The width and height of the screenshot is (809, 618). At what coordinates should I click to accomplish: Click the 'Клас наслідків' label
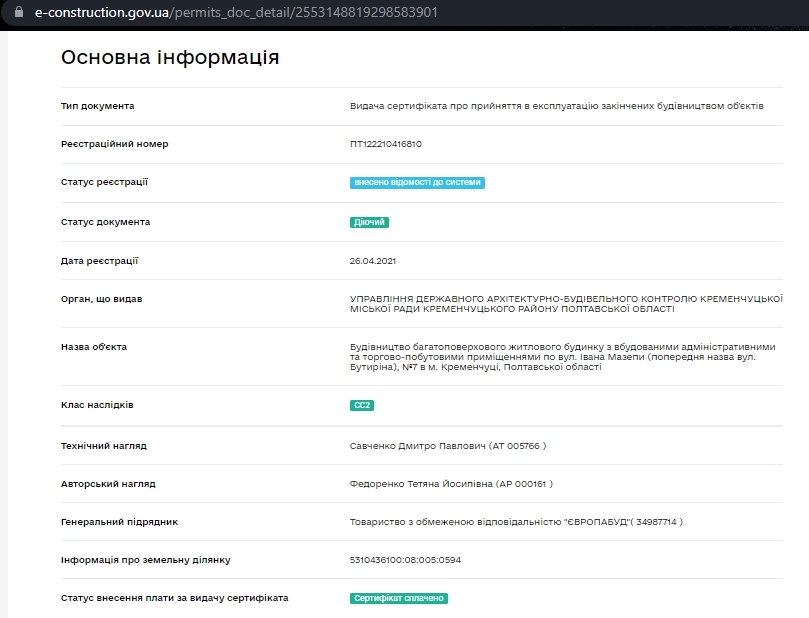(97, 405)
